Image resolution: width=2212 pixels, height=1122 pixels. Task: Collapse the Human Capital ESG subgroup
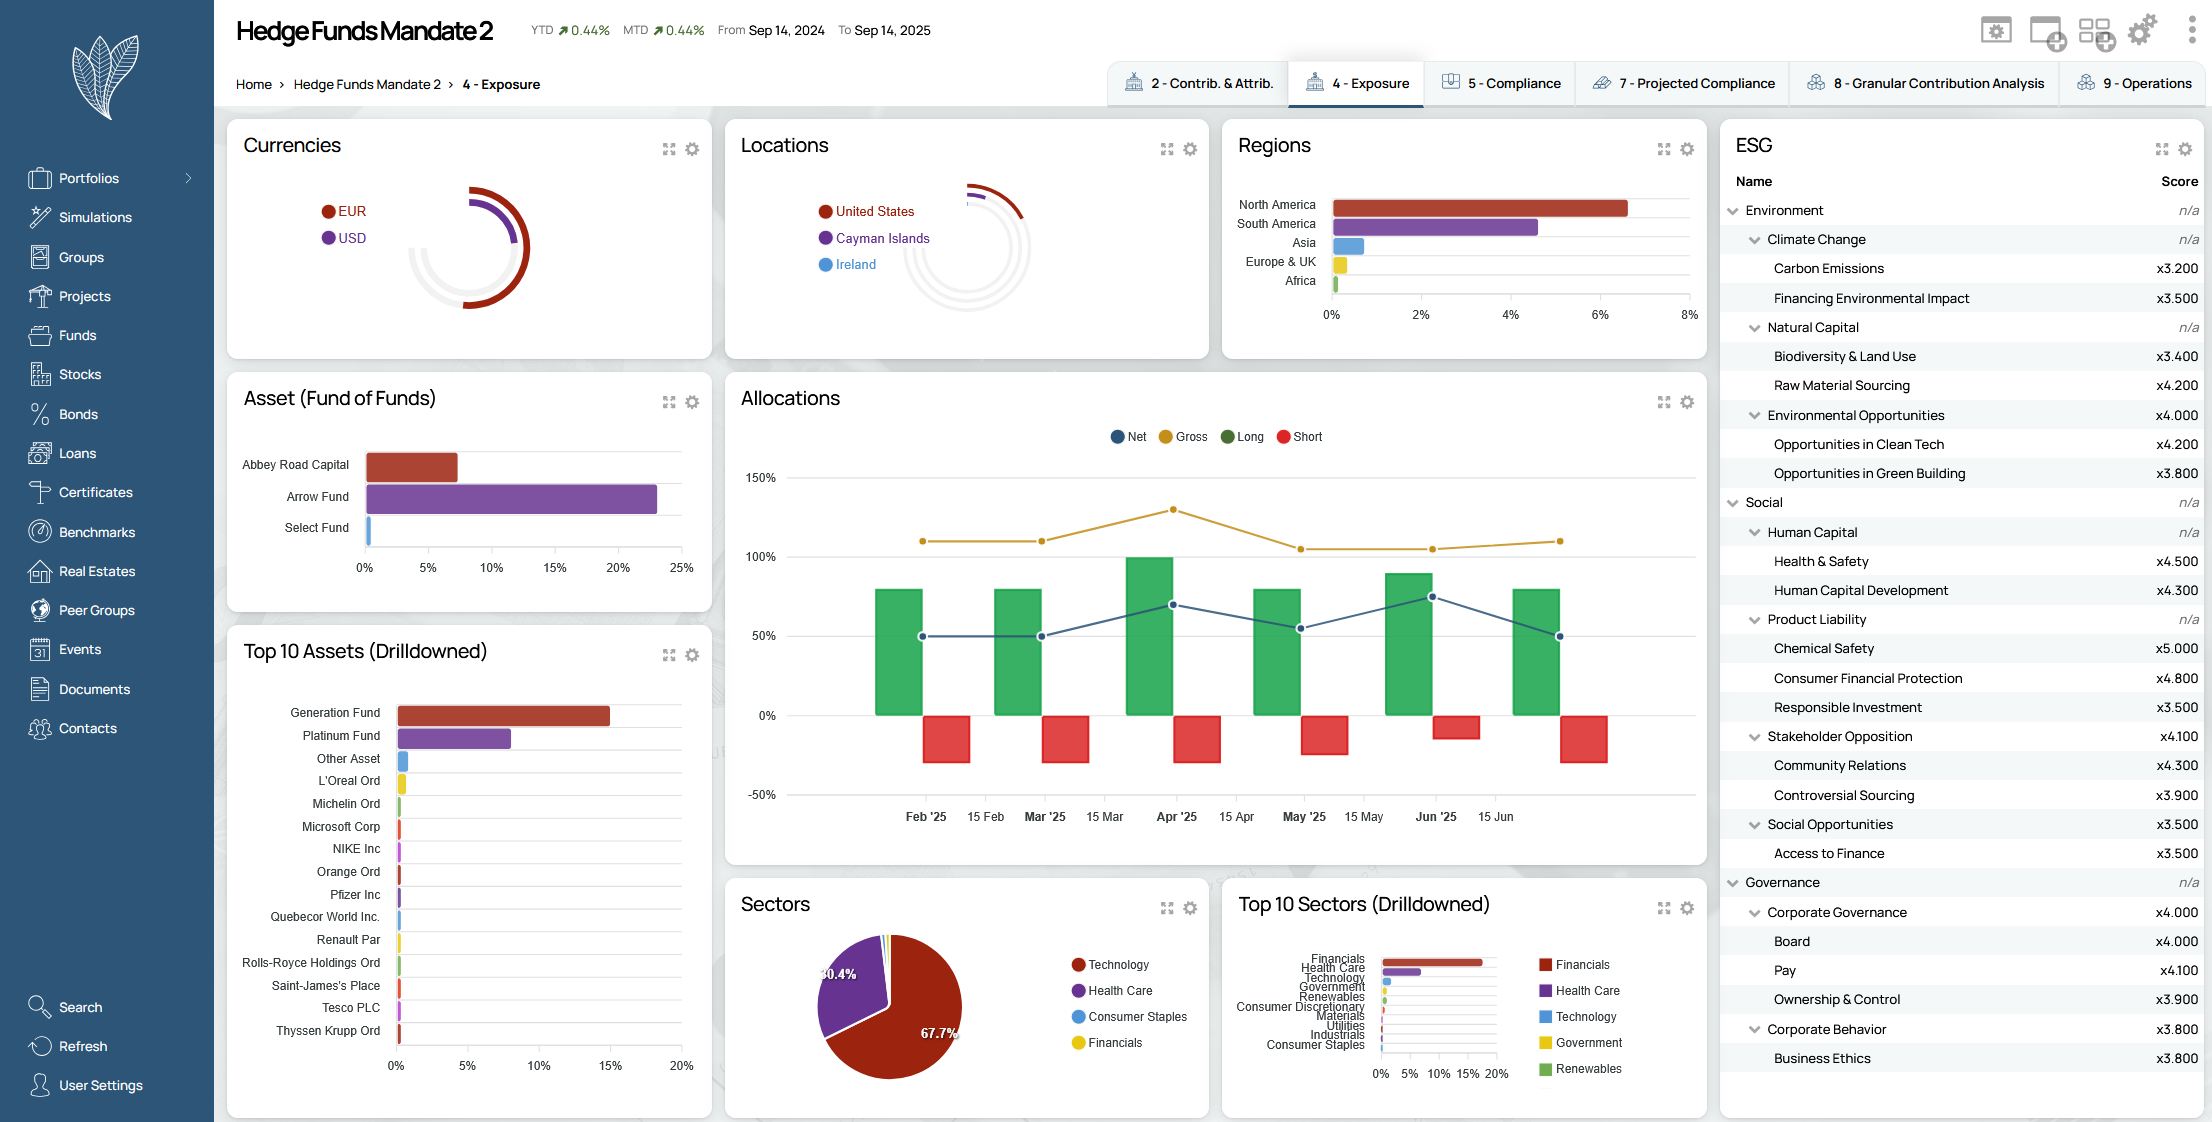click(x=1754, y=533)
